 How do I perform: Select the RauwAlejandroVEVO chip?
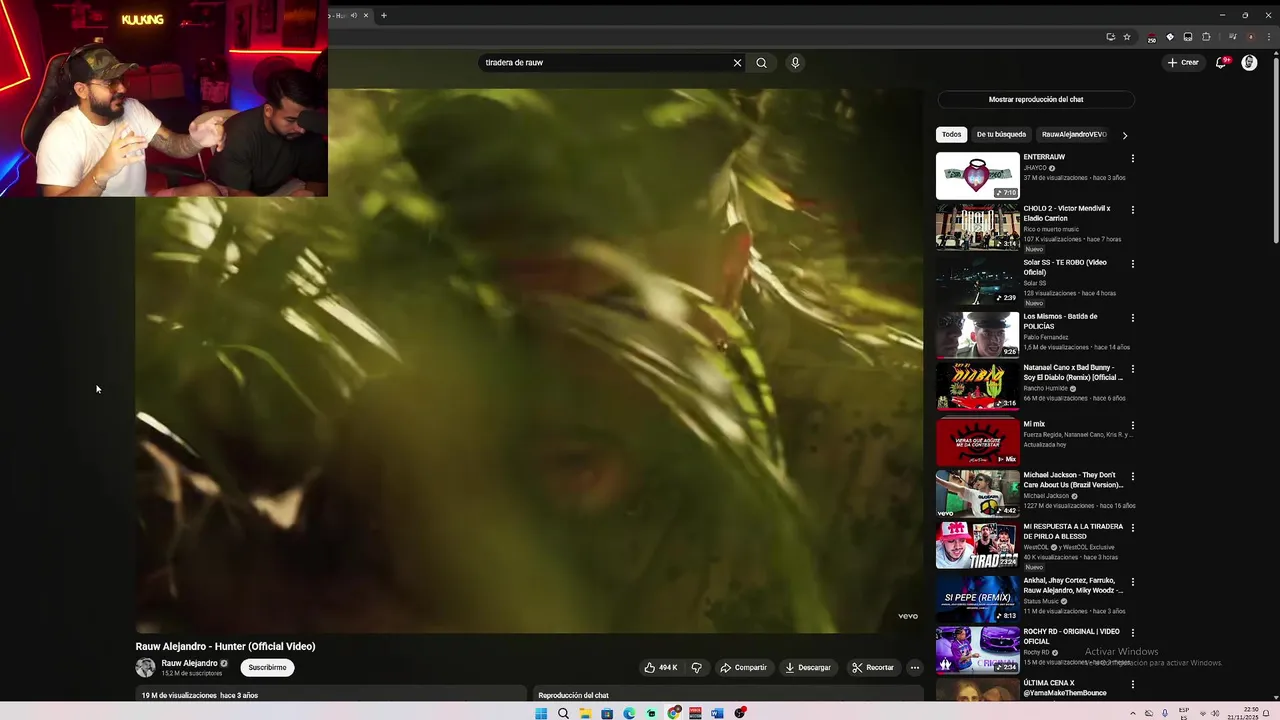[1074, 134]
